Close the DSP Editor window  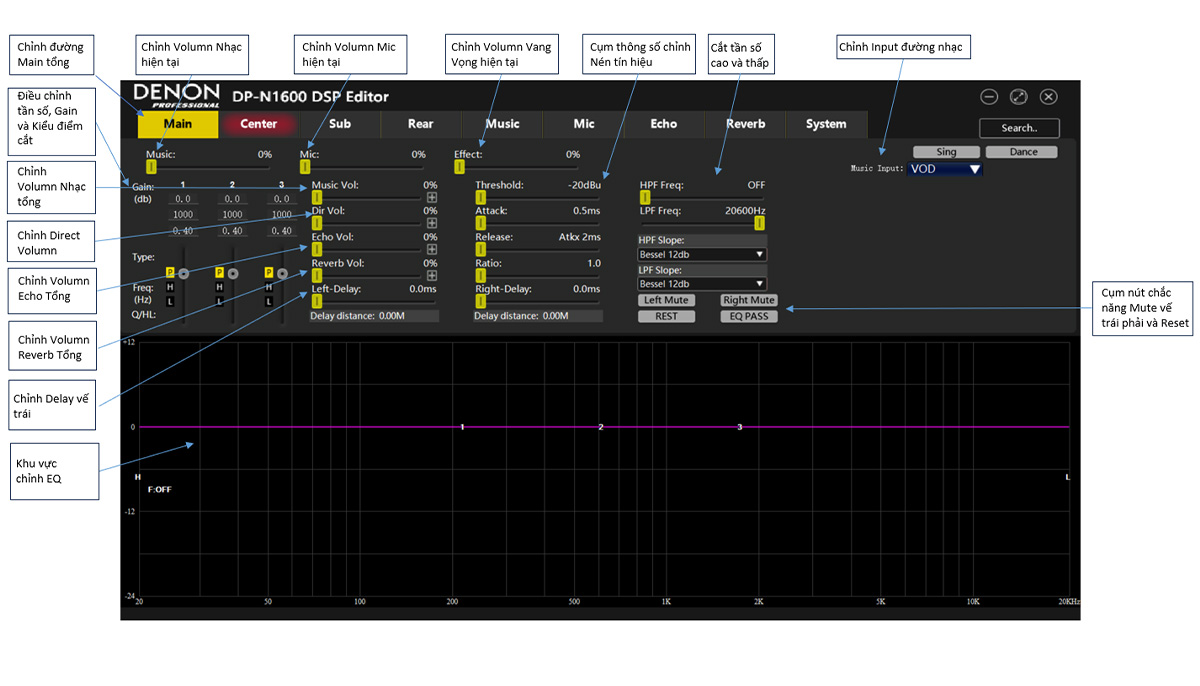pyautogui.click(x=1048, y=97)
